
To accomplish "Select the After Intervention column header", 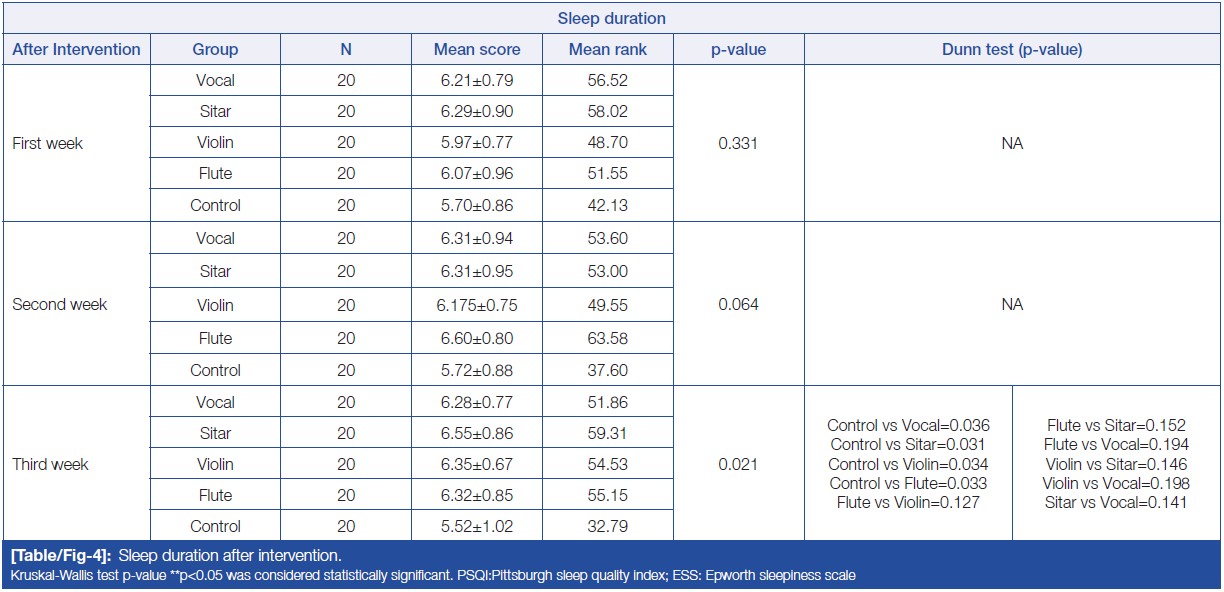I will 76,49.
